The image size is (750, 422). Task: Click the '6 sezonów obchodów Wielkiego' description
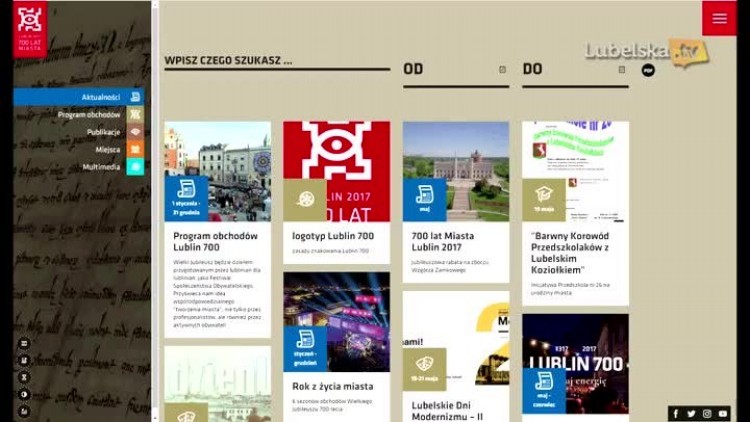tap(331, 405)
